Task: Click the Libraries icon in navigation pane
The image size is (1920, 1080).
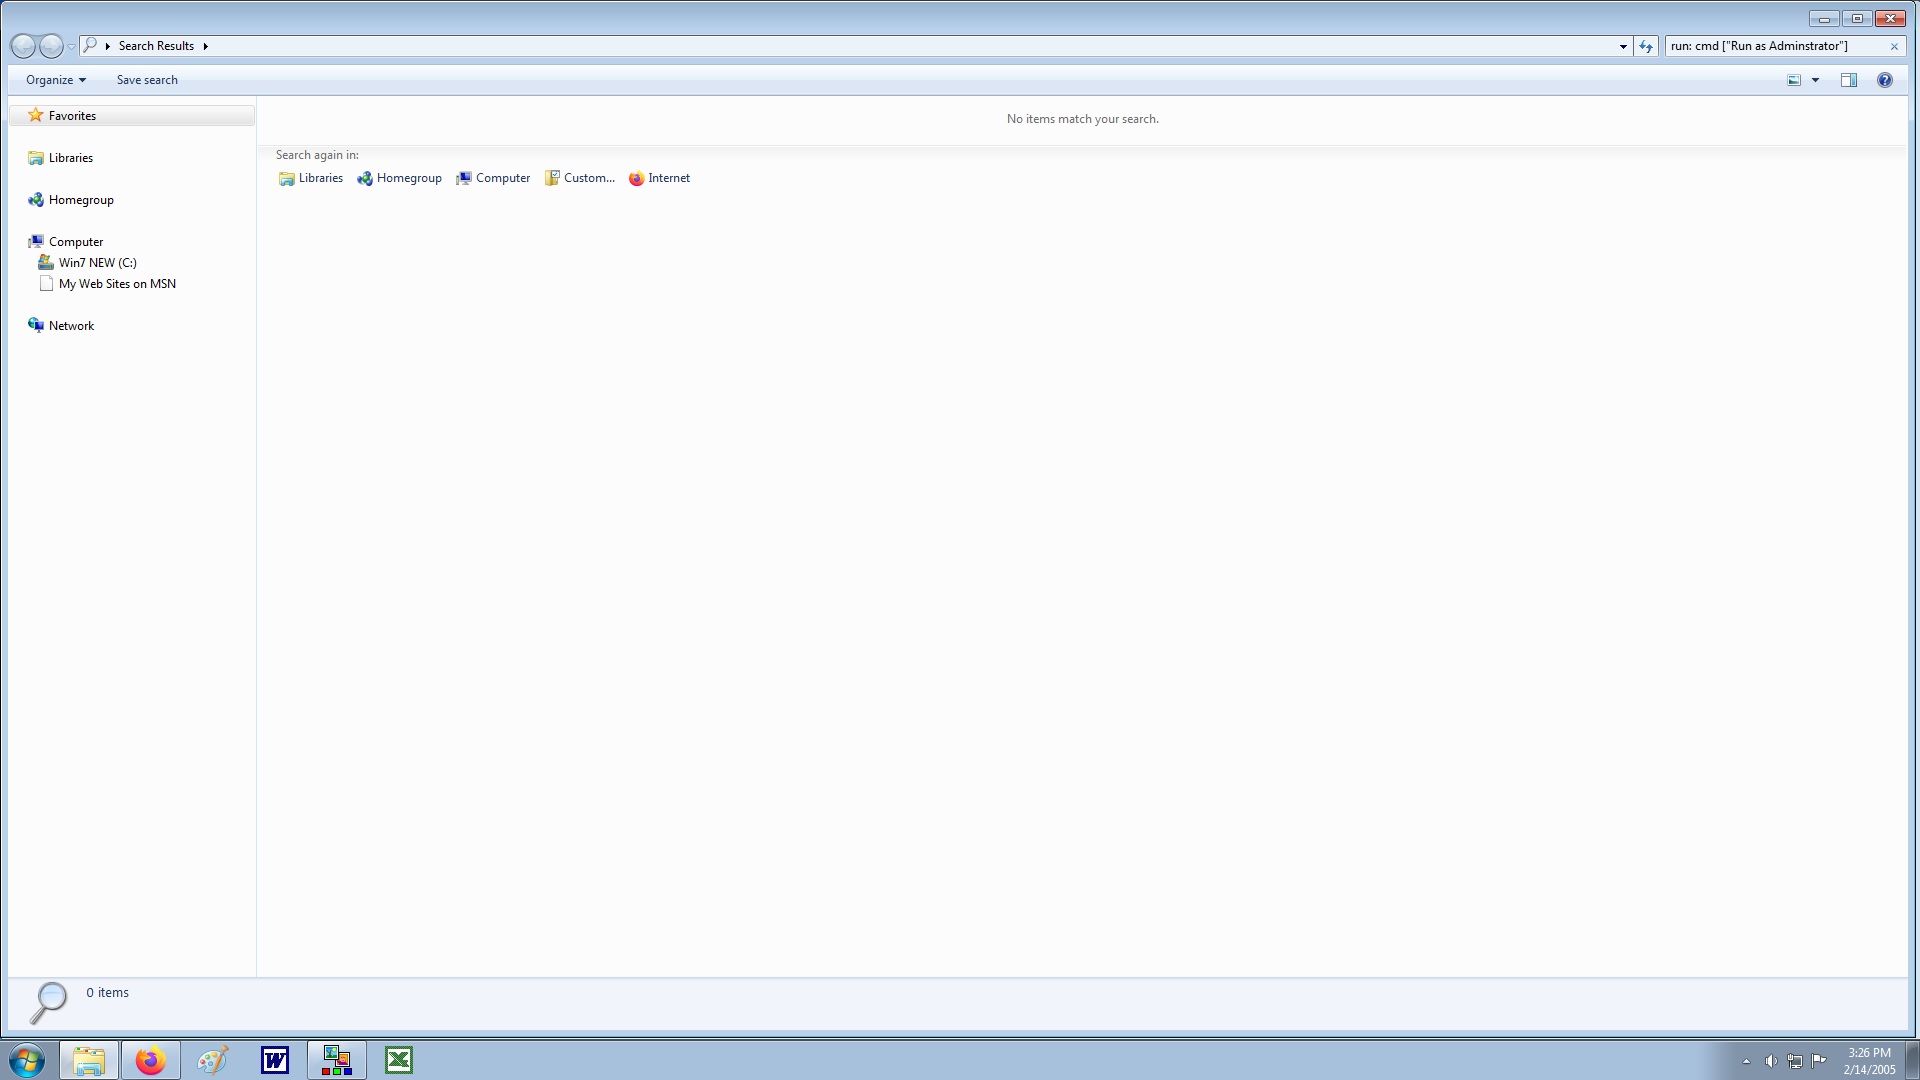Action: tap(36, 158)
